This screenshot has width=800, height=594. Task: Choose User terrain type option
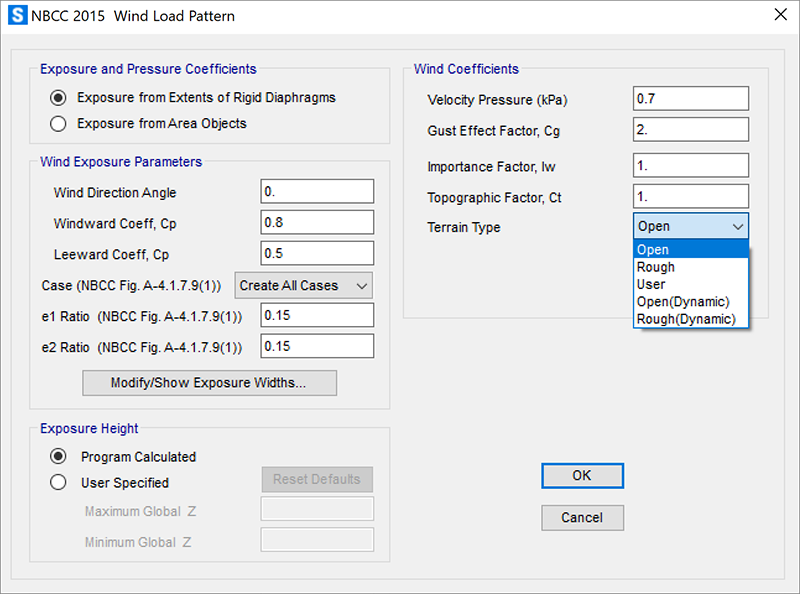(x=651, y=284)
